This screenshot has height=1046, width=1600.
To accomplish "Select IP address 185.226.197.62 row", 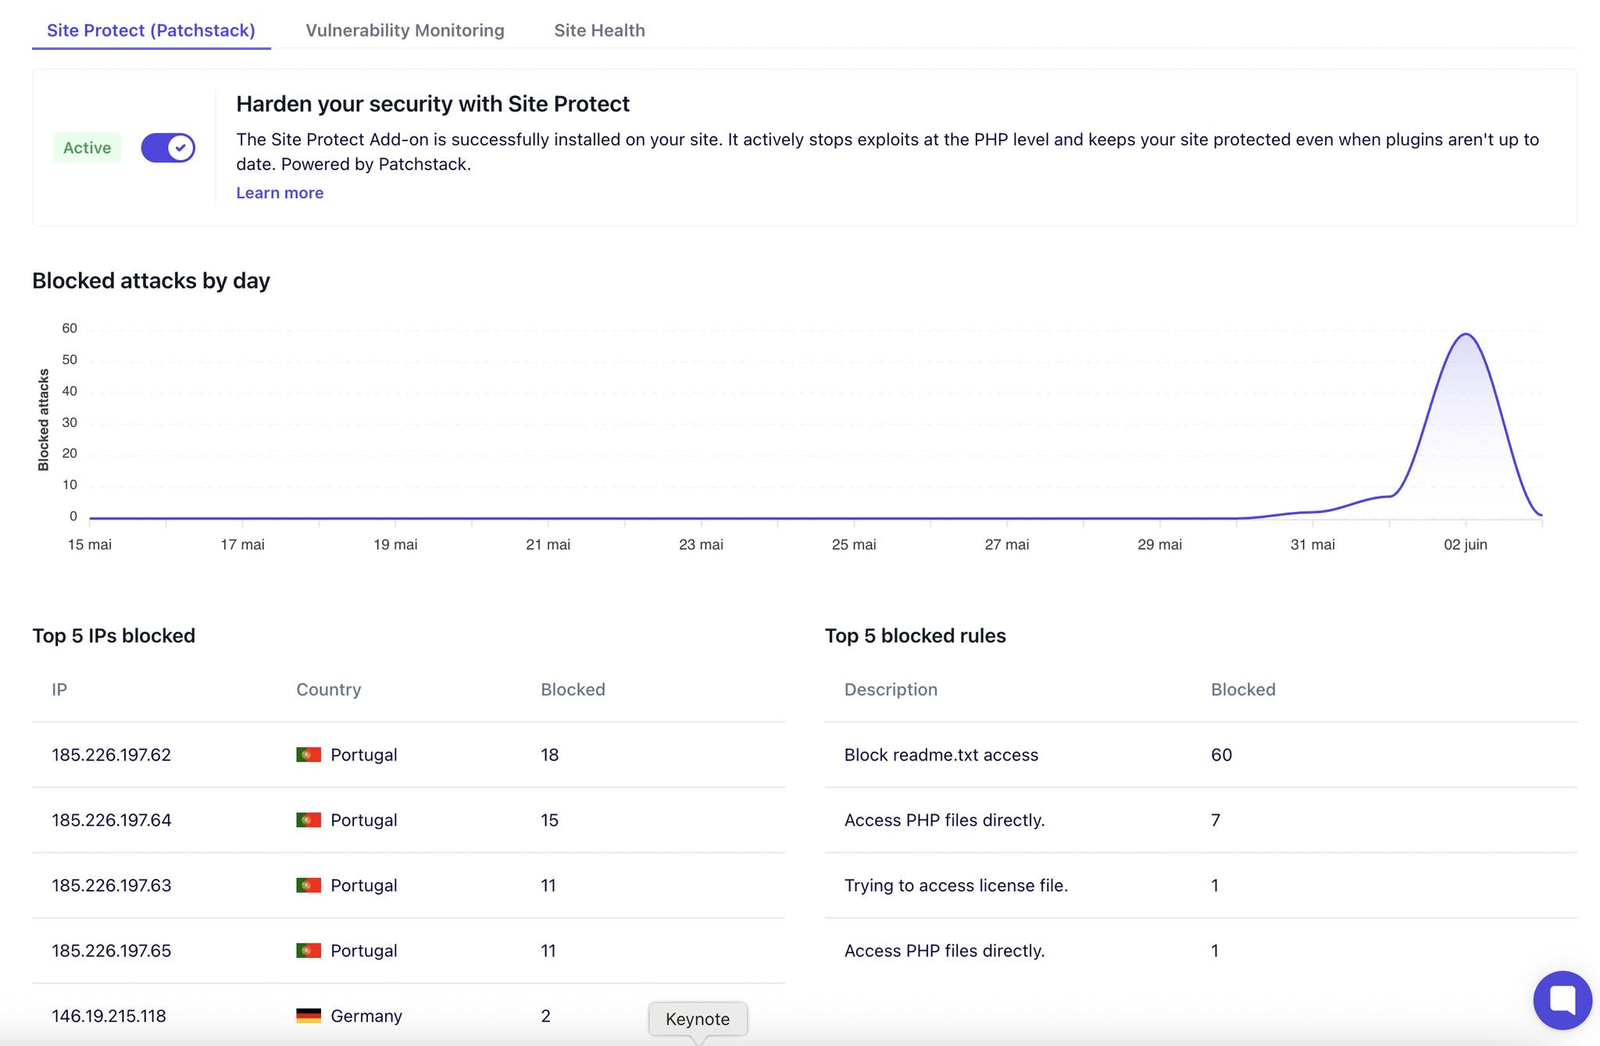I will point(111,755).
